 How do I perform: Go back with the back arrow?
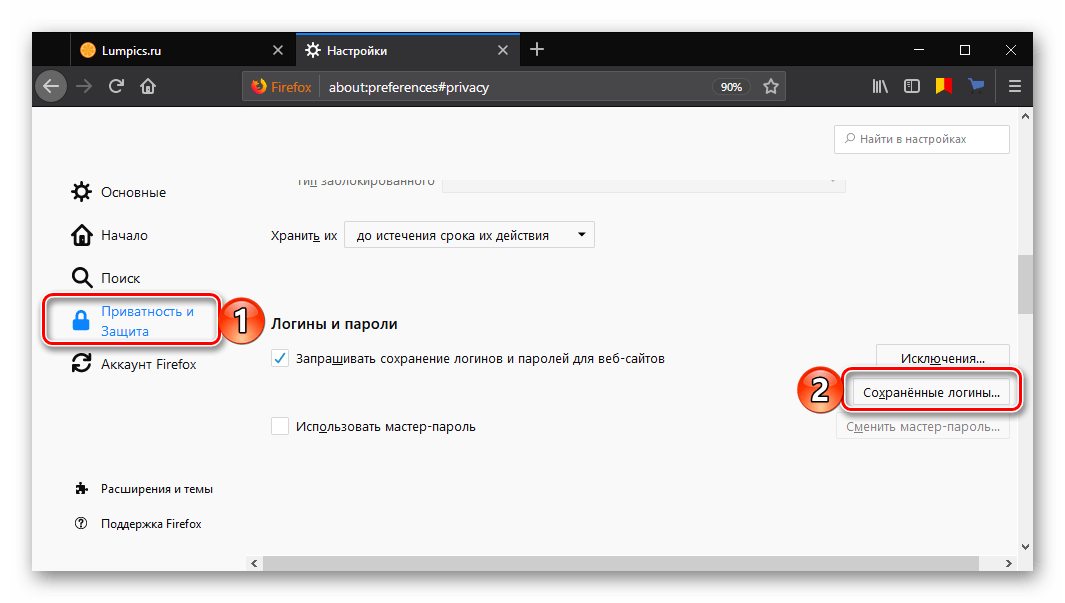pos(51,86)
